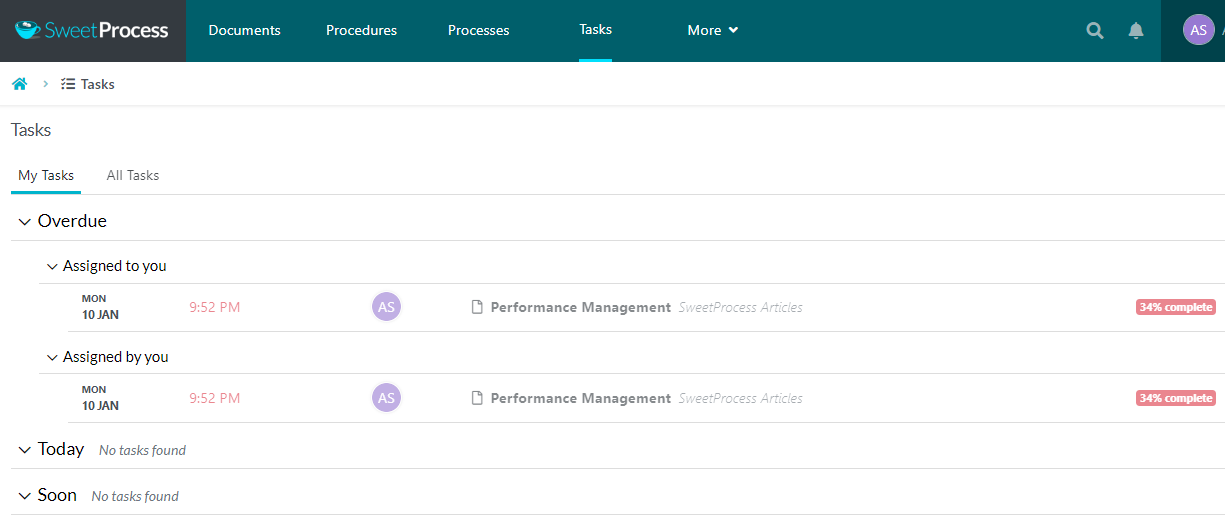1225x527 pixels.
Task: Switch to the All Tasks tab
Action: point(133,175)
